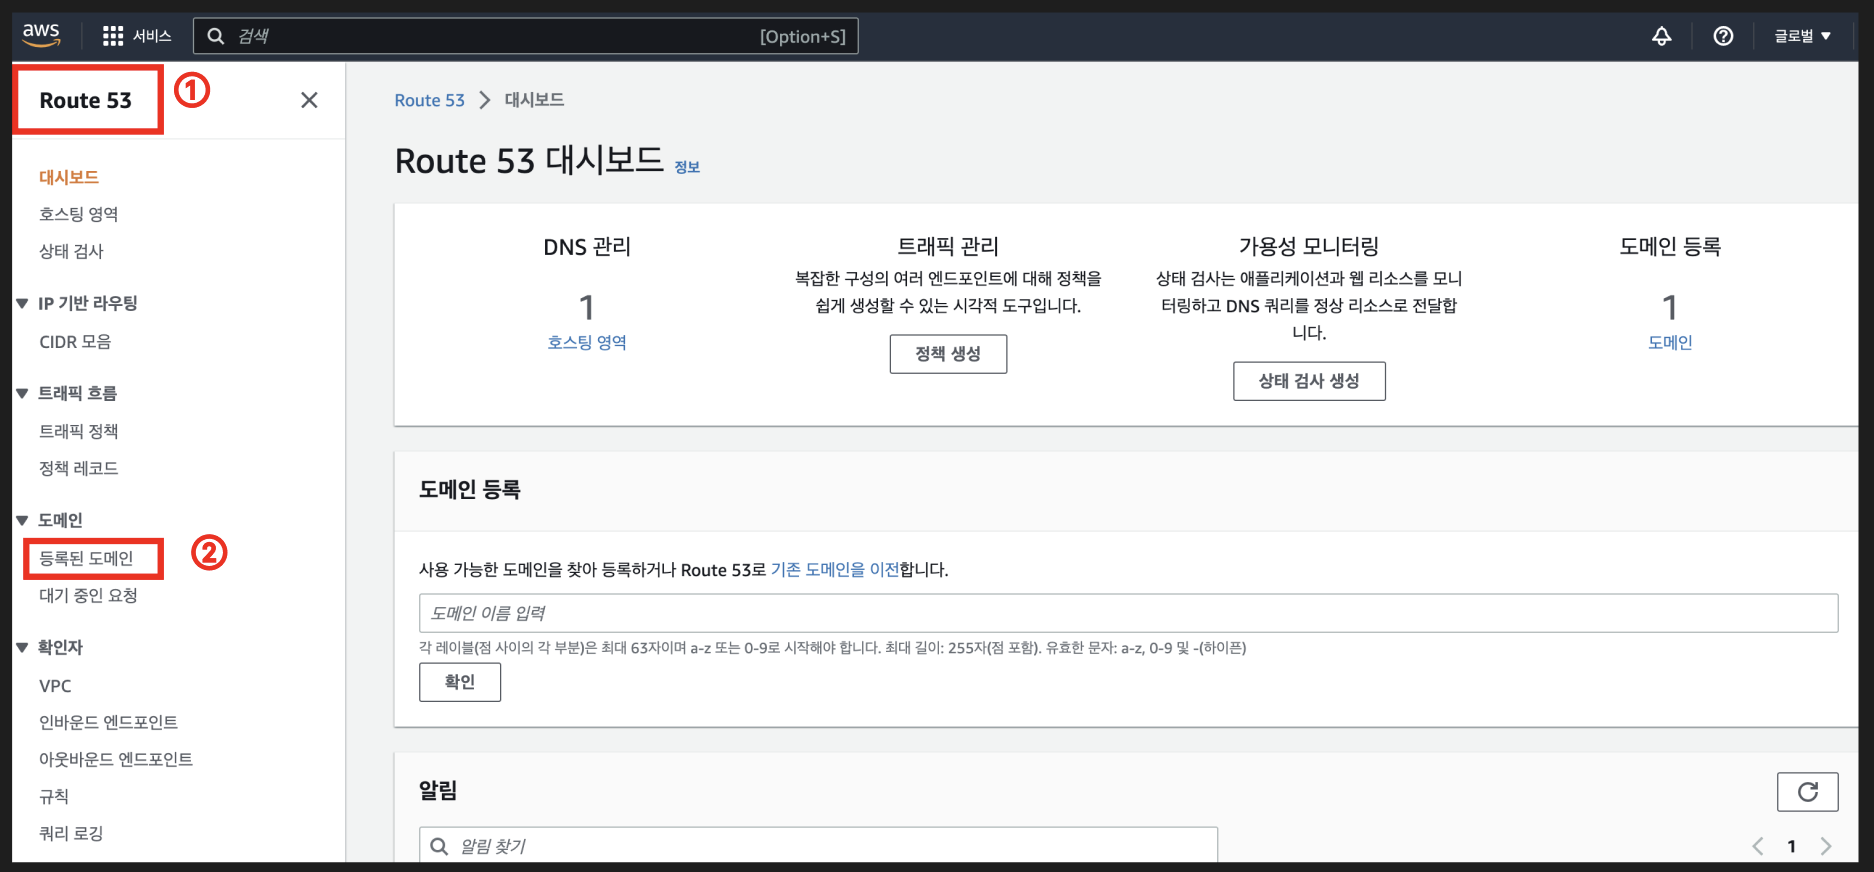Go to previous alerts page arrow
1874x872 pixels.
(1758, 846)
